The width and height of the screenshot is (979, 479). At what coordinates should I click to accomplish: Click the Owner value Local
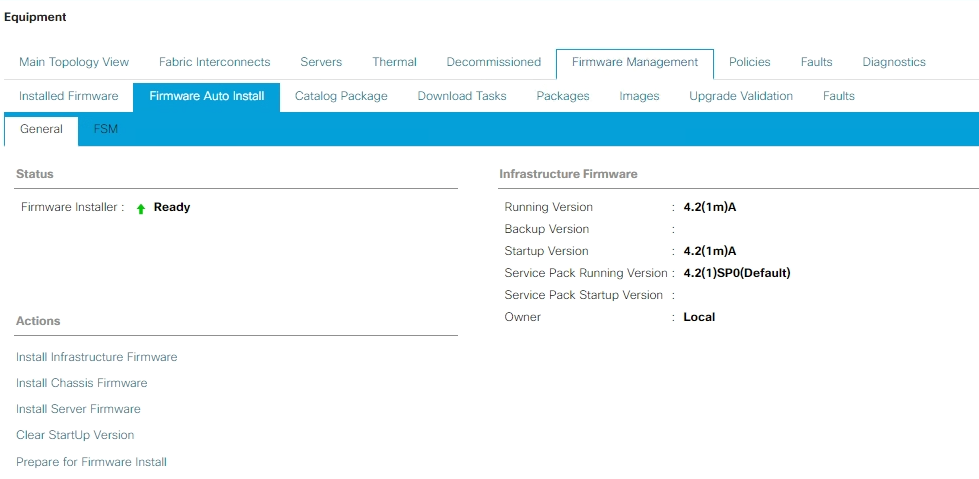[699, 317]
